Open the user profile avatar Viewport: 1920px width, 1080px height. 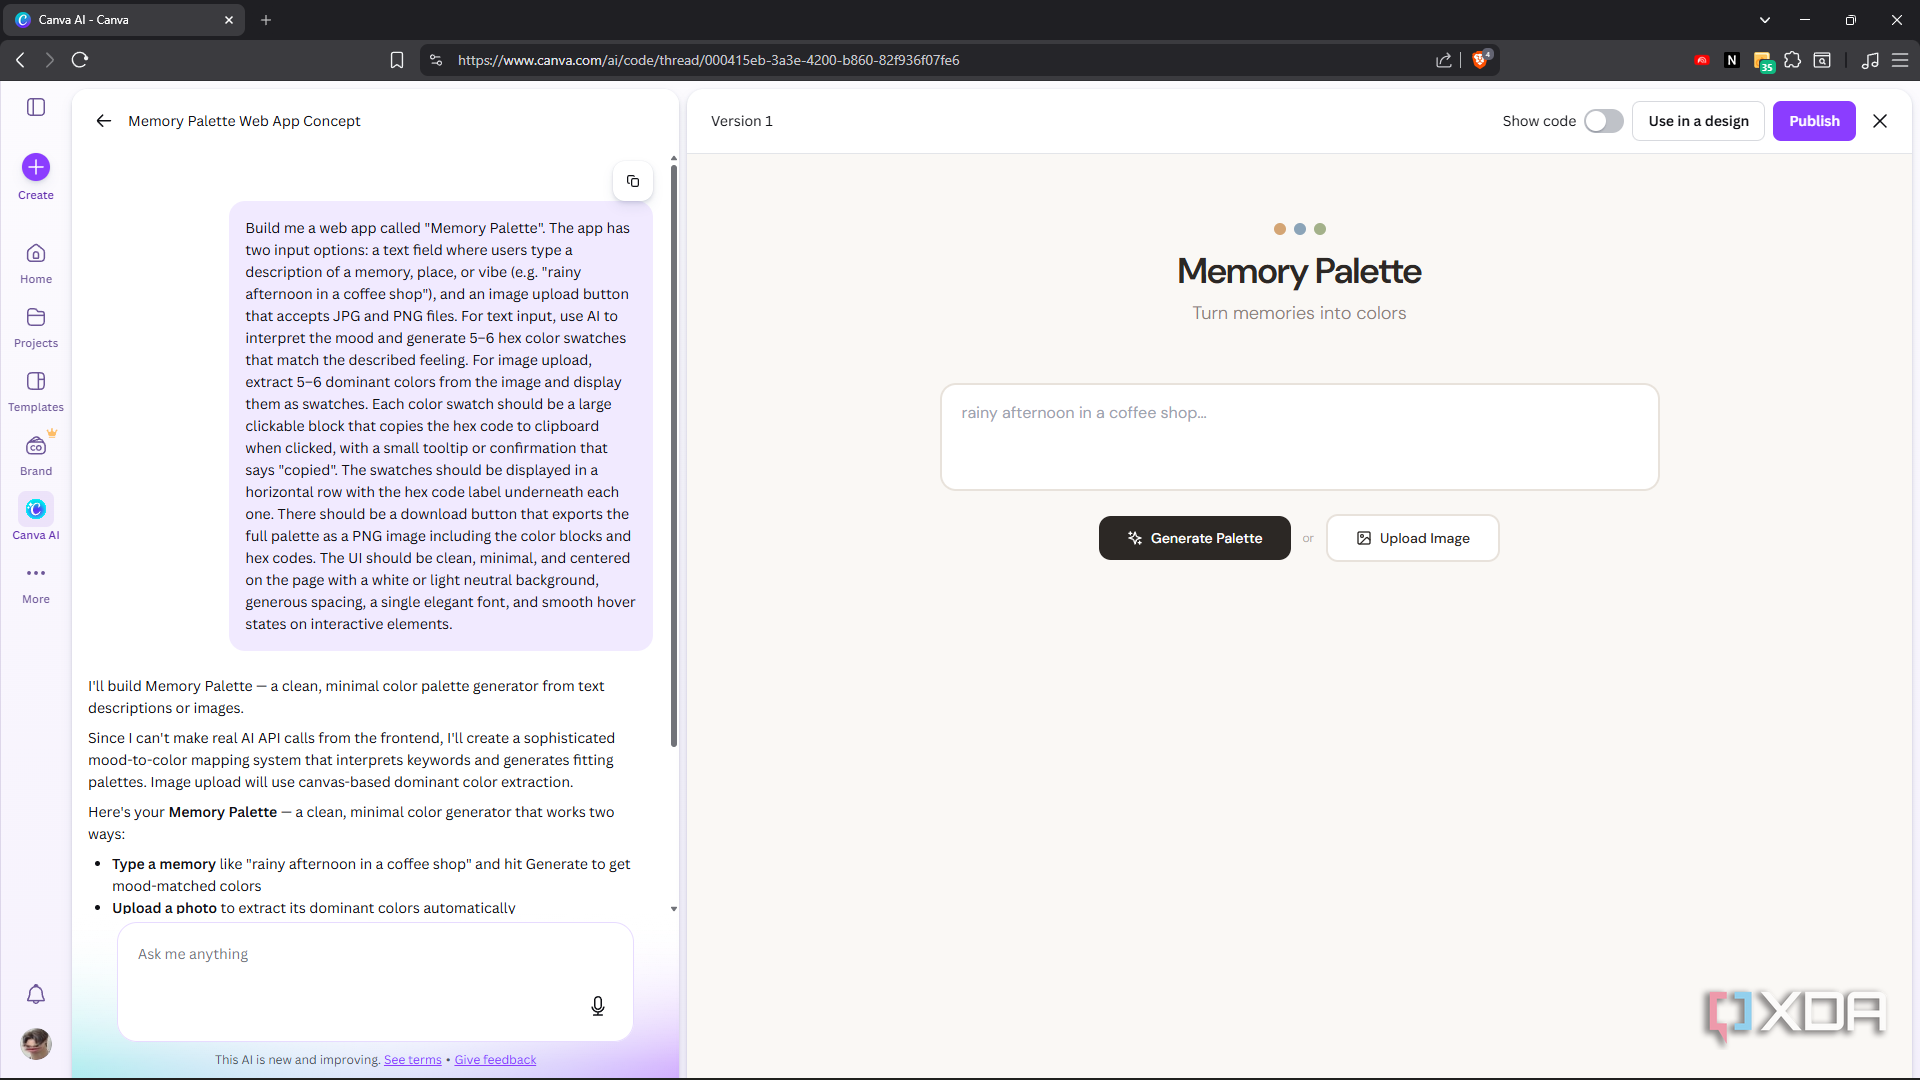(x=36, y=1044)
